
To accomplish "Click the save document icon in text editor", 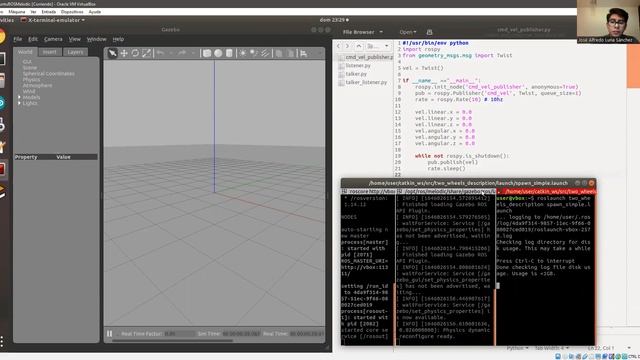I will [x=429, y=32].
